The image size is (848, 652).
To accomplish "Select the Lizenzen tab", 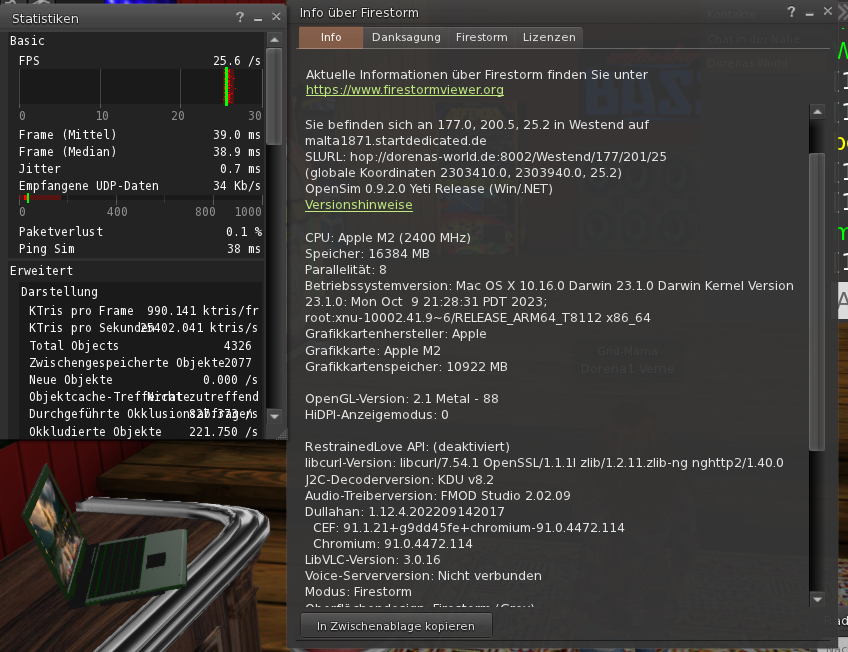I will coord(549,37).
